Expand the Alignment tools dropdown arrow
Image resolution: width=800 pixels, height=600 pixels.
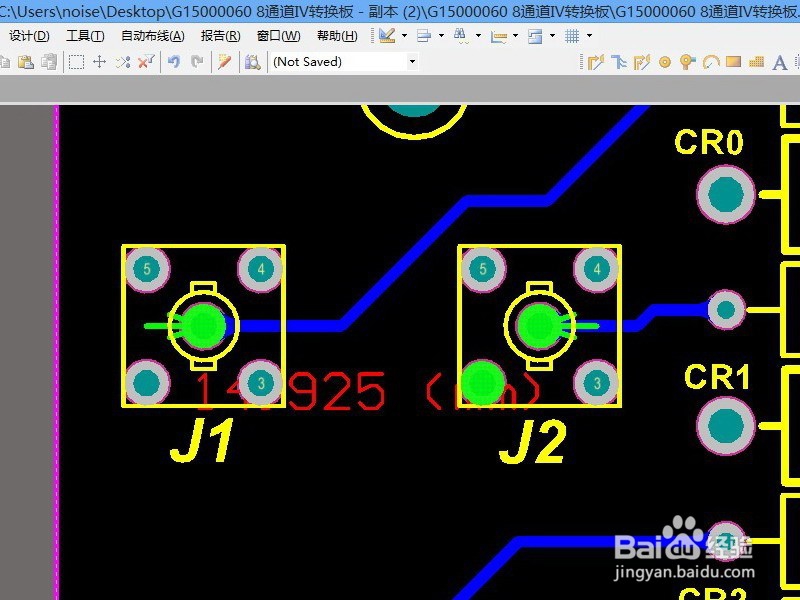pos(441,36)
